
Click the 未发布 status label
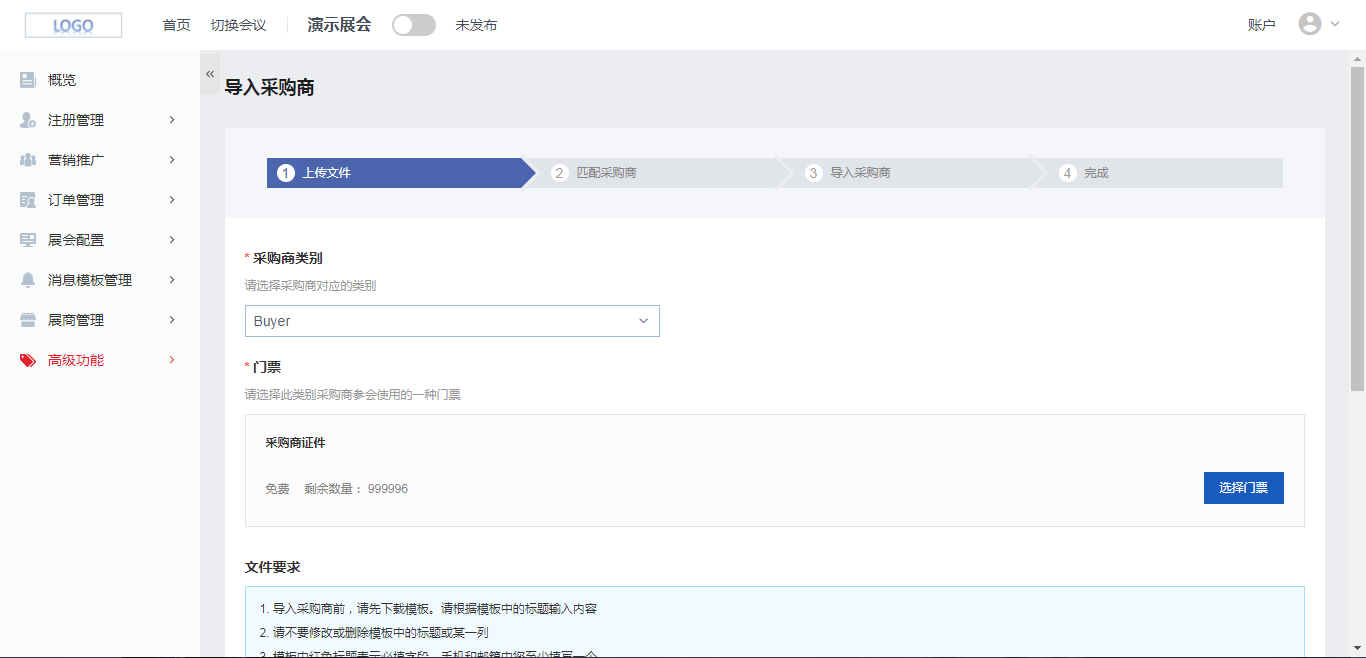pyautogui.click(x=476, y=25)
